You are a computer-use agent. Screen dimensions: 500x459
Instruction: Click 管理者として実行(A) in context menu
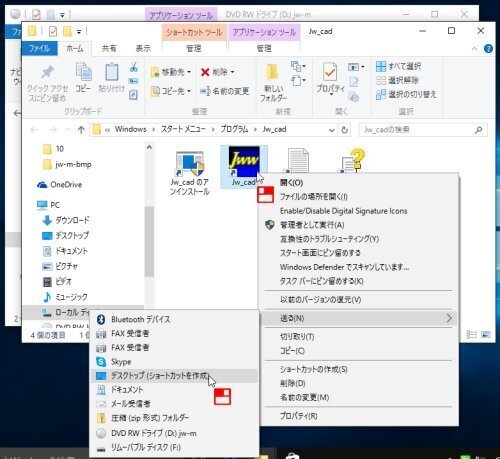tap(359, 225)
